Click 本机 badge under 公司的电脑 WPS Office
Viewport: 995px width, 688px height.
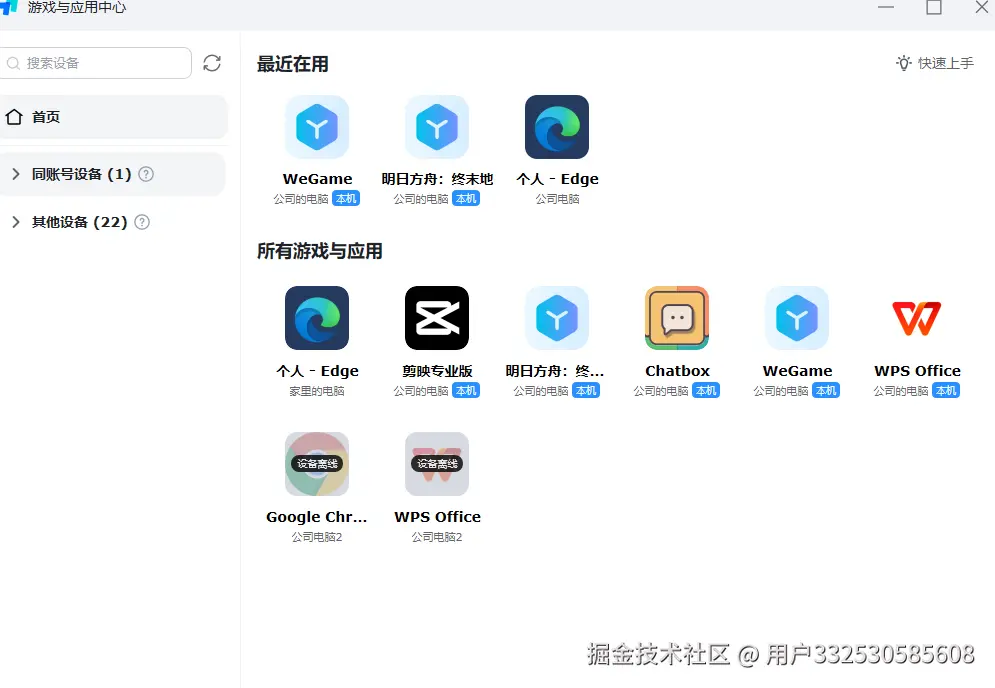pos(946,390)
